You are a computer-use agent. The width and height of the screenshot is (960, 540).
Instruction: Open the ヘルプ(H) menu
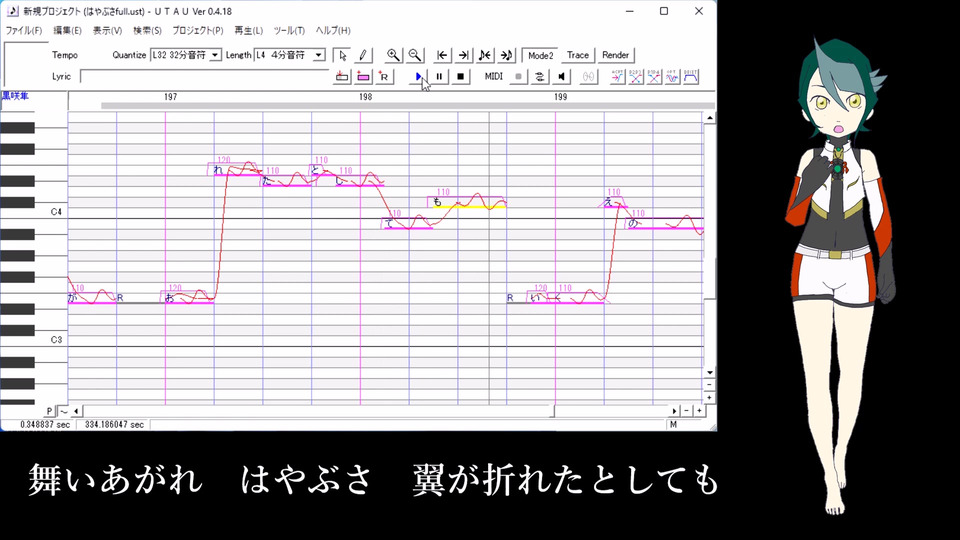(x=333, y=30)
